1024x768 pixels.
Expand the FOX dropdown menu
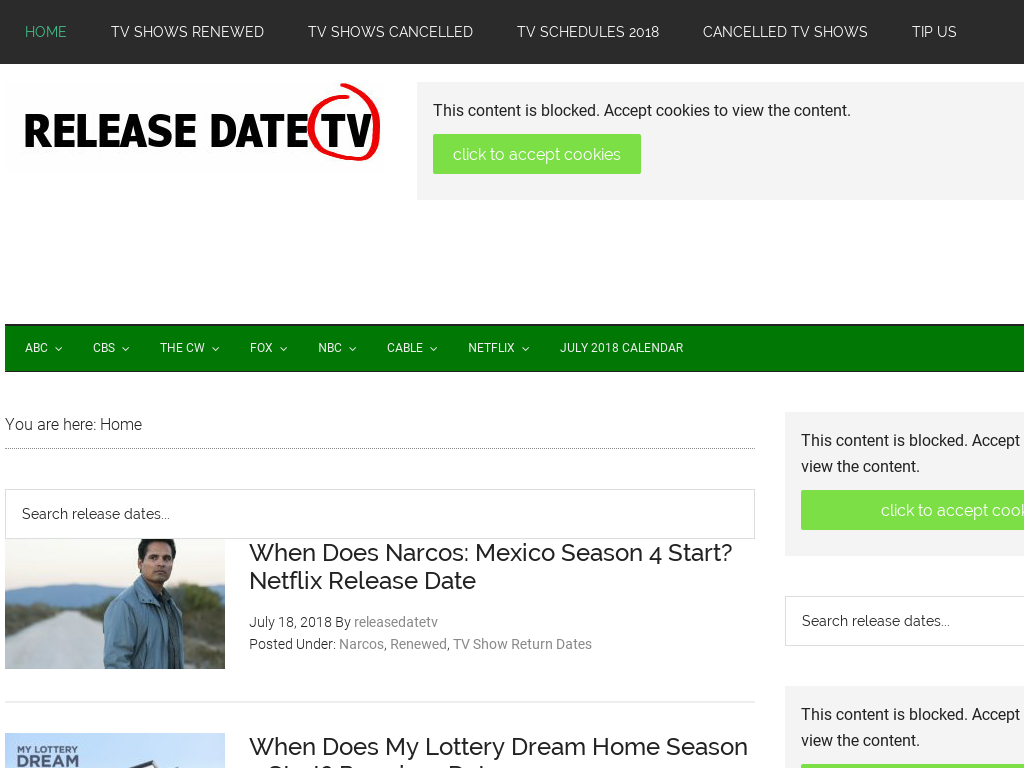click(x=268, y=348)
